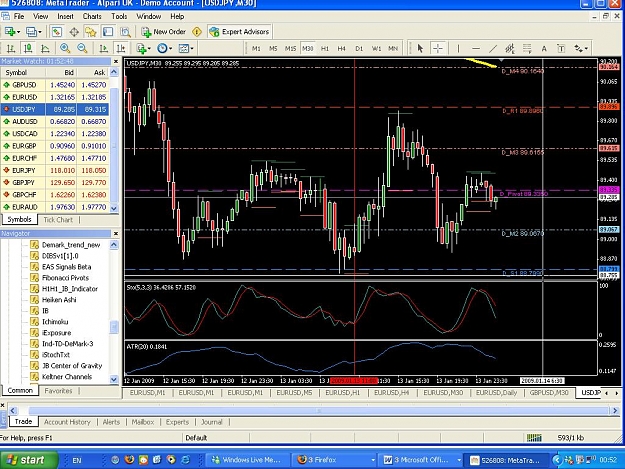Image resolution: width=625 pixels, height=469 pixels.
Task: Open the periods clock dropdown
Action: tap(164, 49)
